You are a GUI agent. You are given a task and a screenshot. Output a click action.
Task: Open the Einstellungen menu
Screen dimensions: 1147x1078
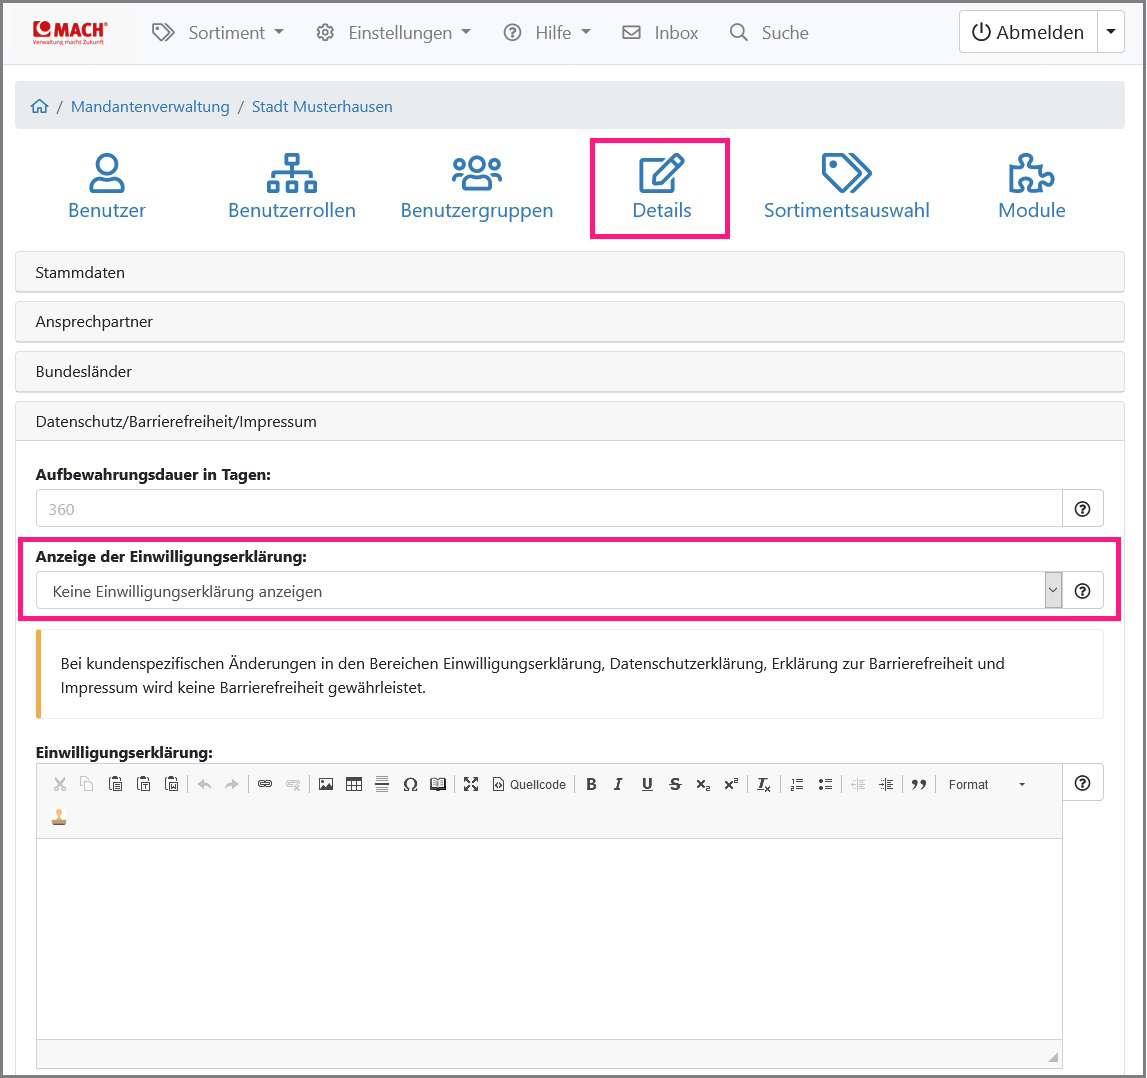click(393, 33)
